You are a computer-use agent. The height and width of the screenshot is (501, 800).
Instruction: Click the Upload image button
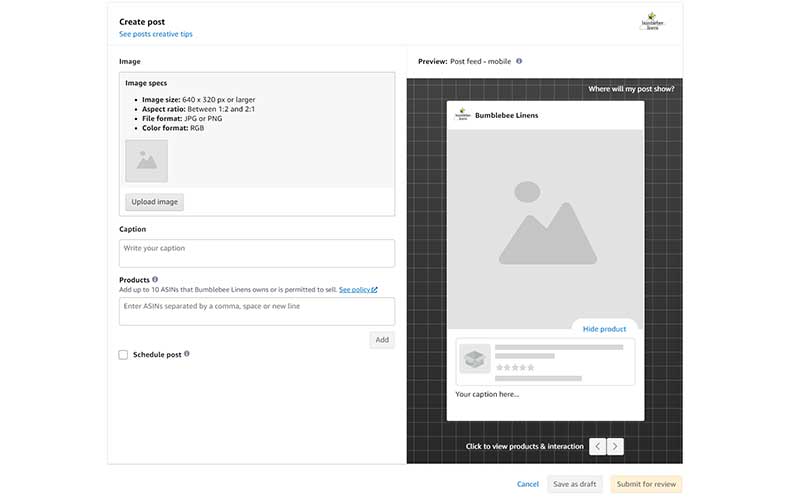(155, 202)
